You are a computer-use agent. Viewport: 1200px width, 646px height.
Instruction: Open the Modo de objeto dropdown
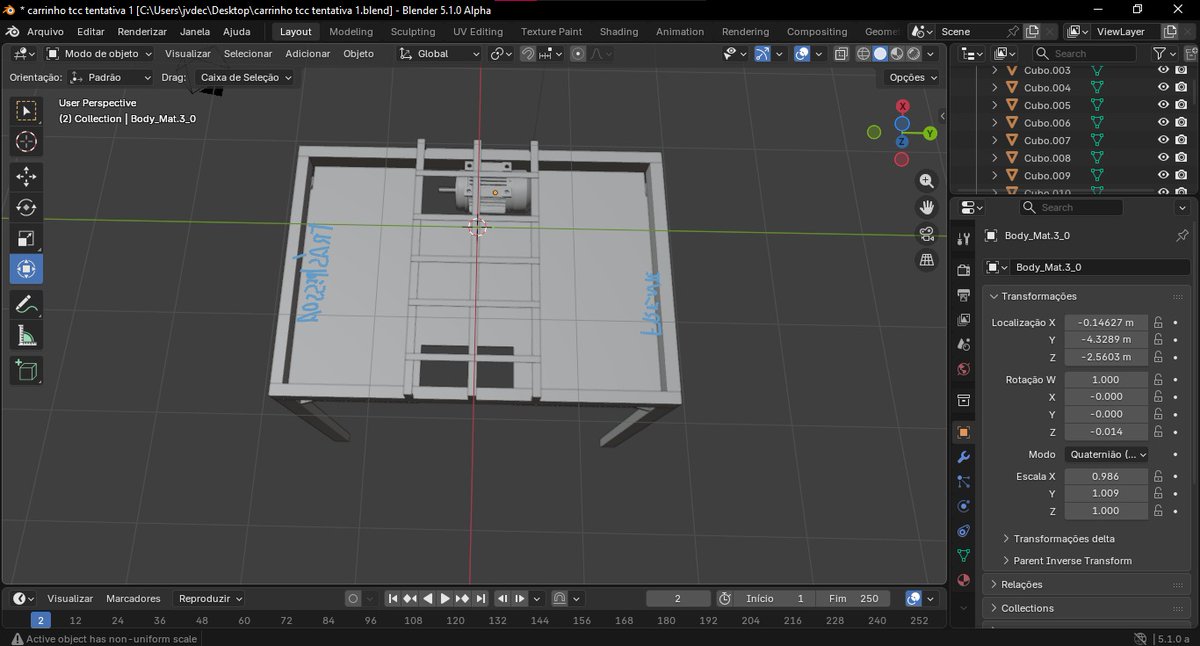tap(99, 54)
